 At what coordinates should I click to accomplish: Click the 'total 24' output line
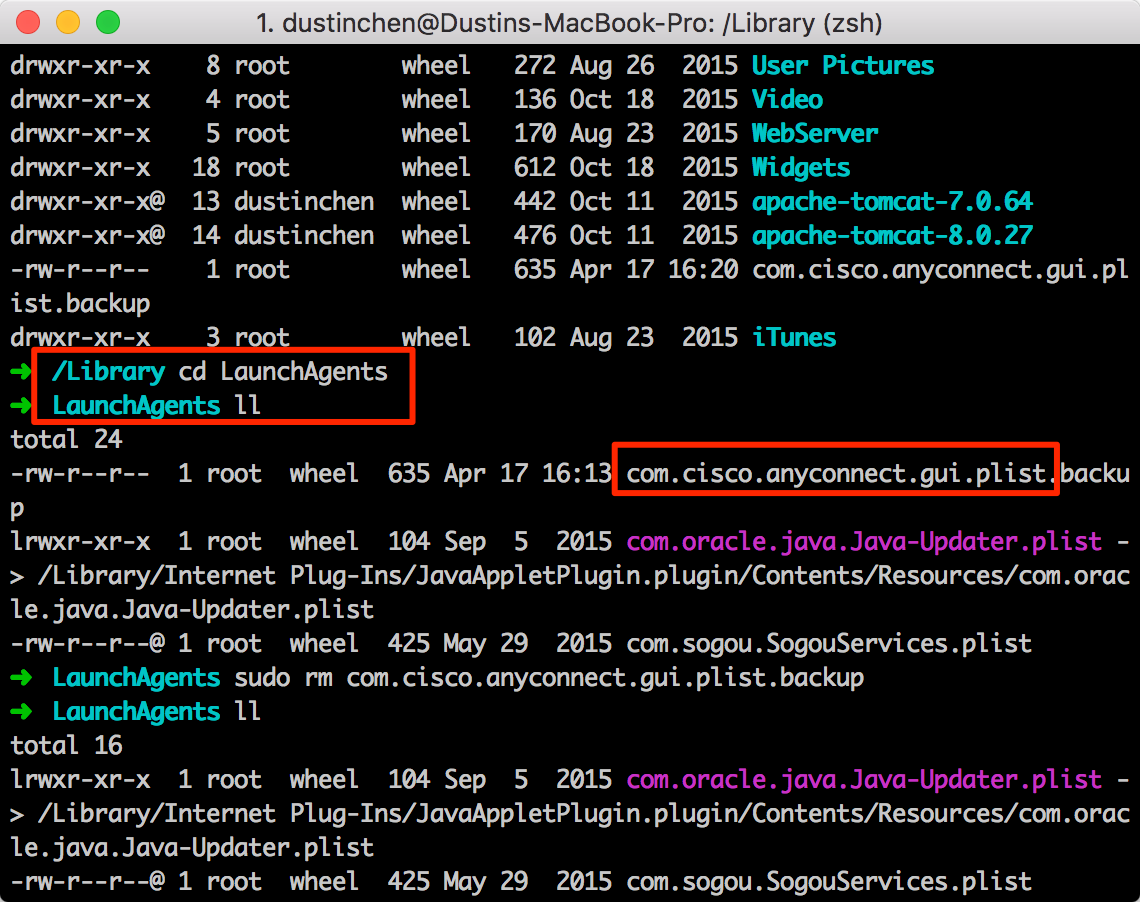click(x=66, y=440)
